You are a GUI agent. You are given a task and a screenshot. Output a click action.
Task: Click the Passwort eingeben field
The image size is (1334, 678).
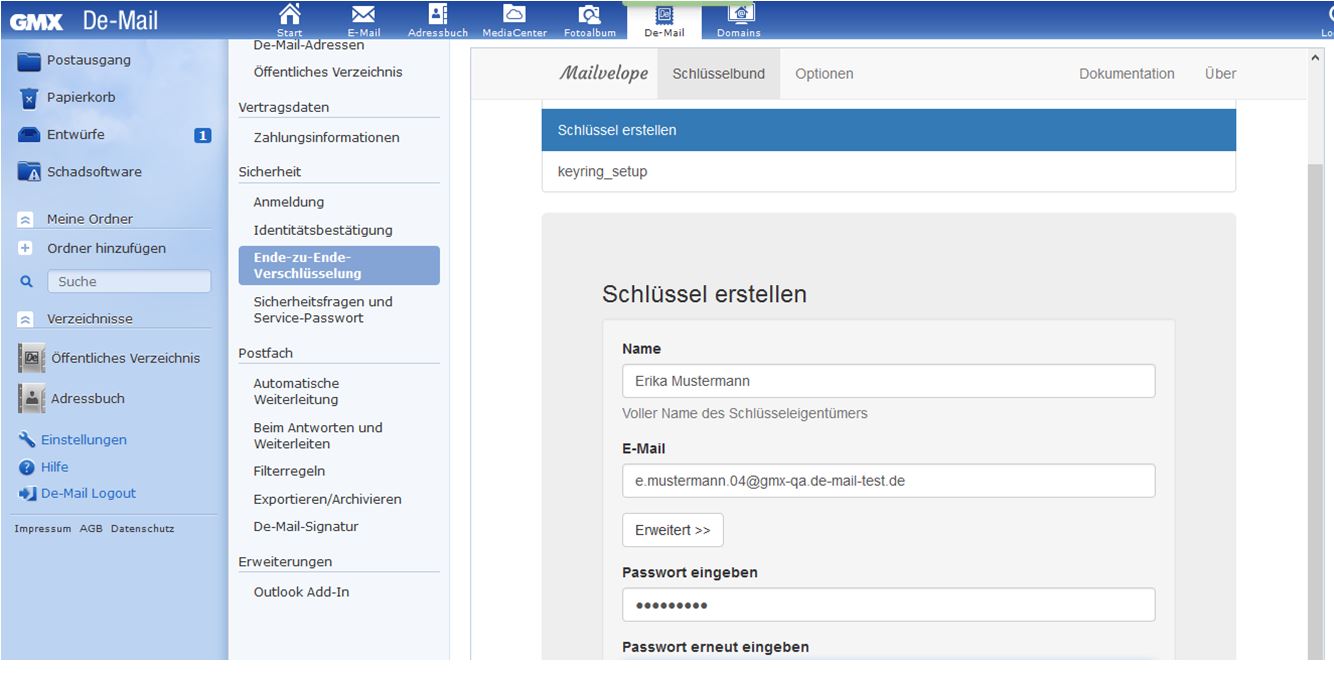pyautogui.click(x=888, y=605)
